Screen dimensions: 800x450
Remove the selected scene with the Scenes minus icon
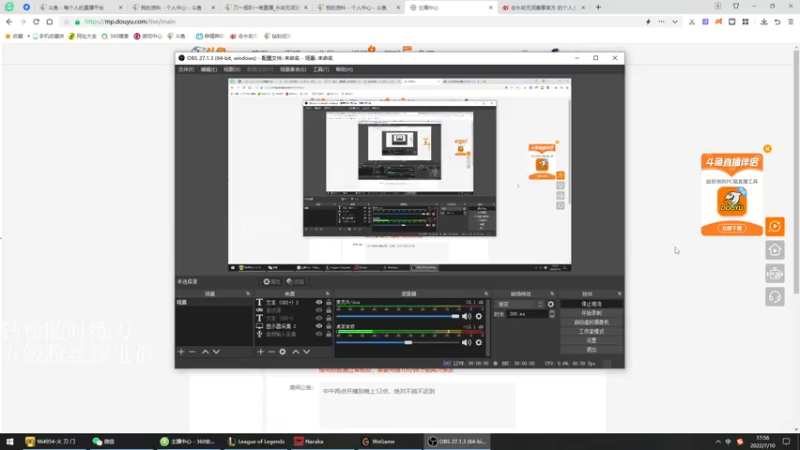click(x=192, y=352)
